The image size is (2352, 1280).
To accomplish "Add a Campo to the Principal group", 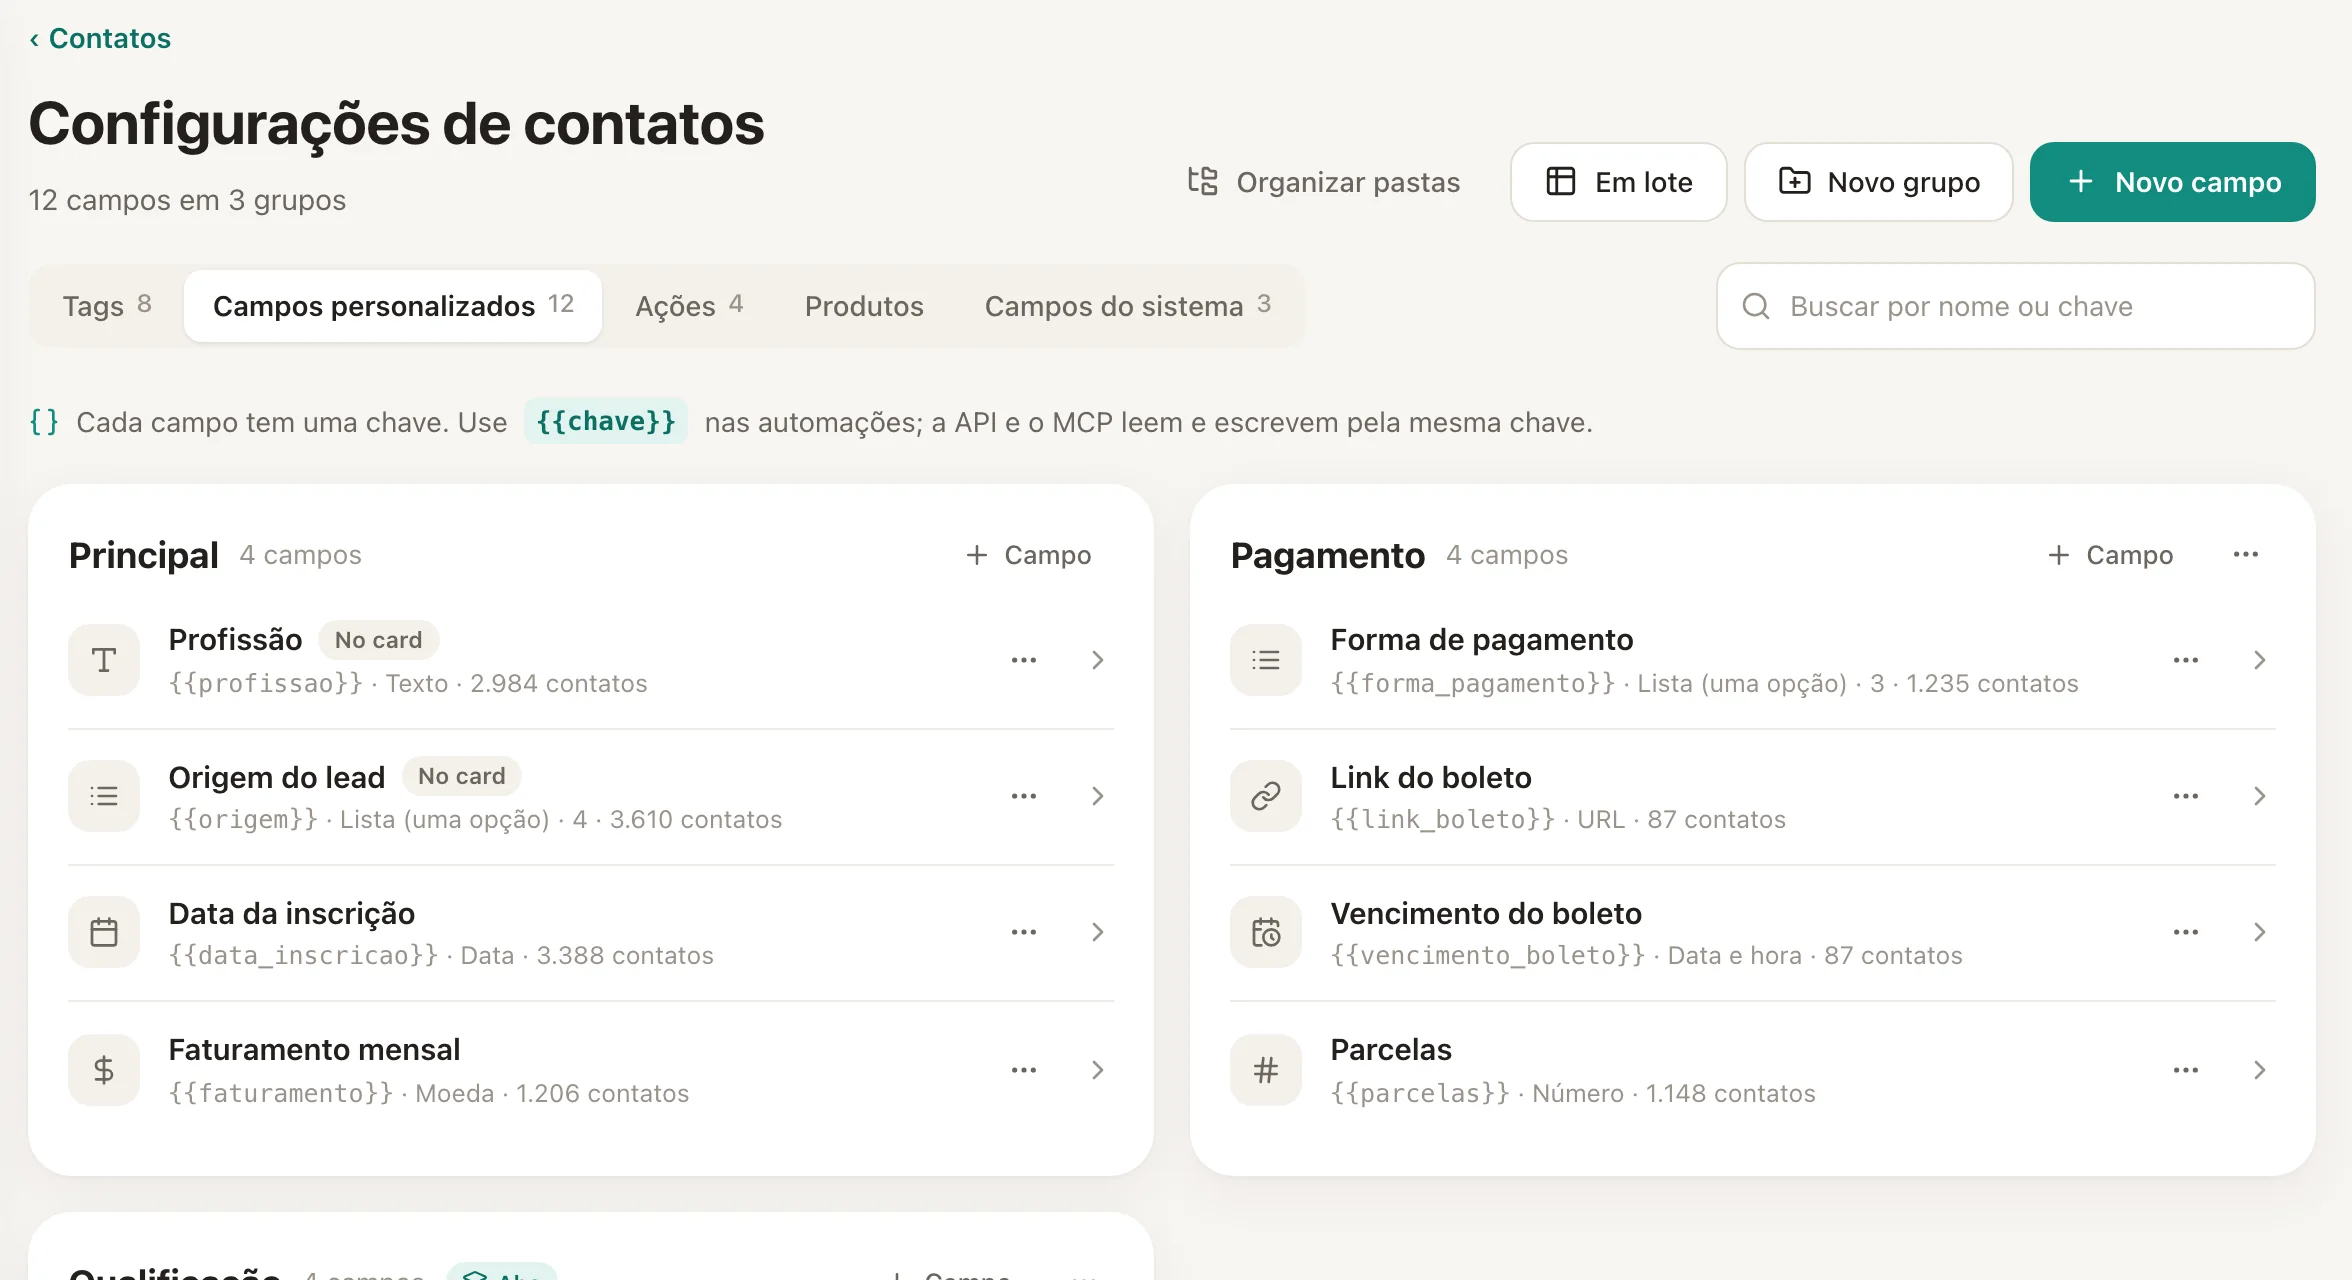I will [x=1028, y=555].
